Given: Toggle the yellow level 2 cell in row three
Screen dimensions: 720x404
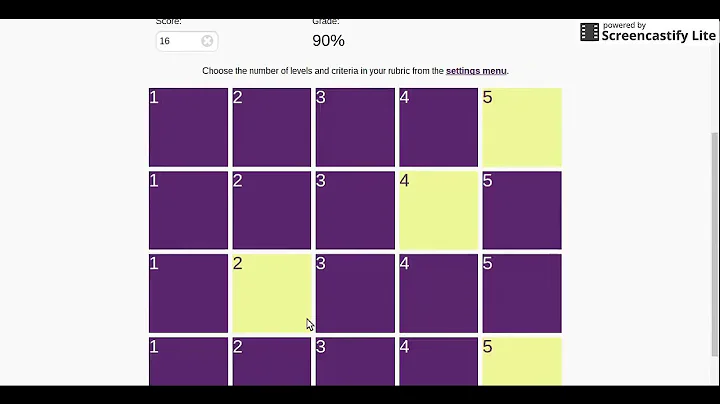Looking at the screenshot, I should tap(272, 293).
